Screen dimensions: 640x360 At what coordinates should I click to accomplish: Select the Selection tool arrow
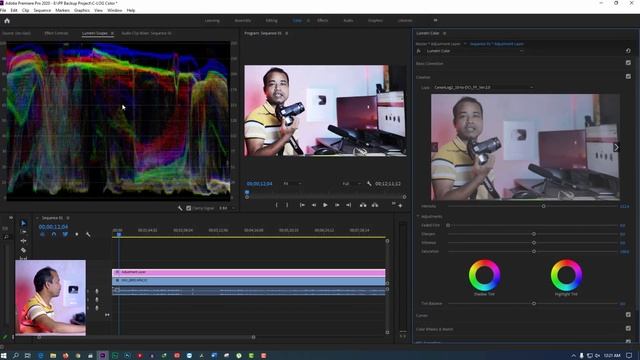23,223
